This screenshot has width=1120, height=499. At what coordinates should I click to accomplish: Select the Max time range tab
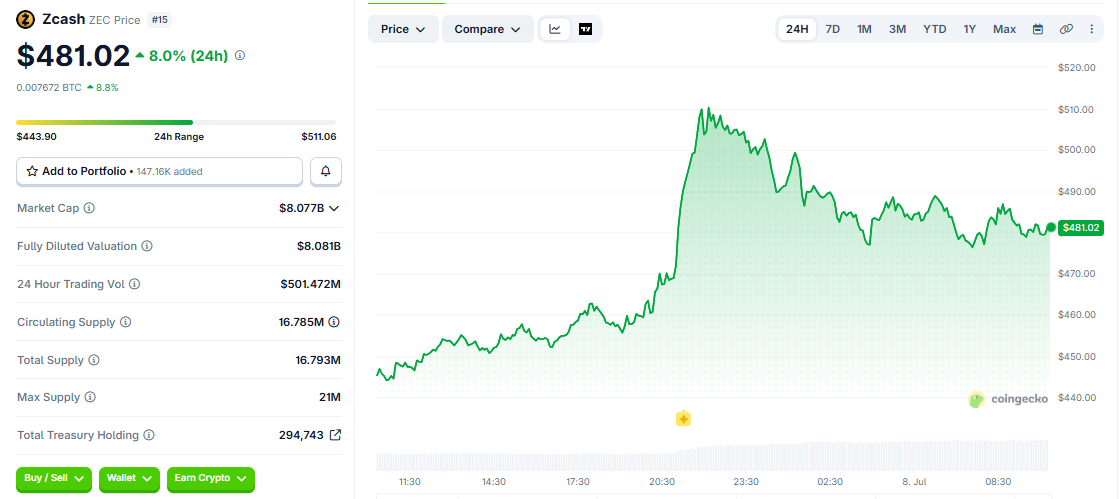click(x=1004, y=29)
